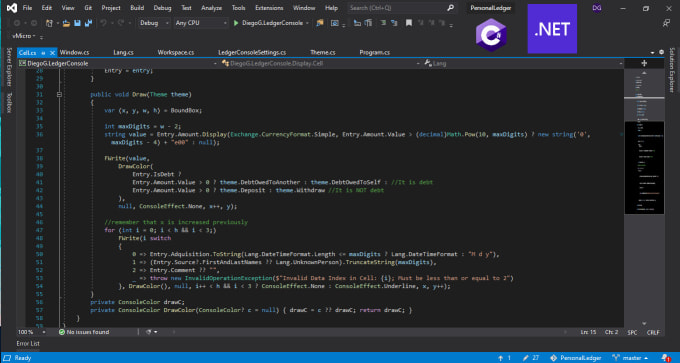Open the Debug configuration dropdown
The height and width of the screenshot is (363, 680).
point(154,23)
